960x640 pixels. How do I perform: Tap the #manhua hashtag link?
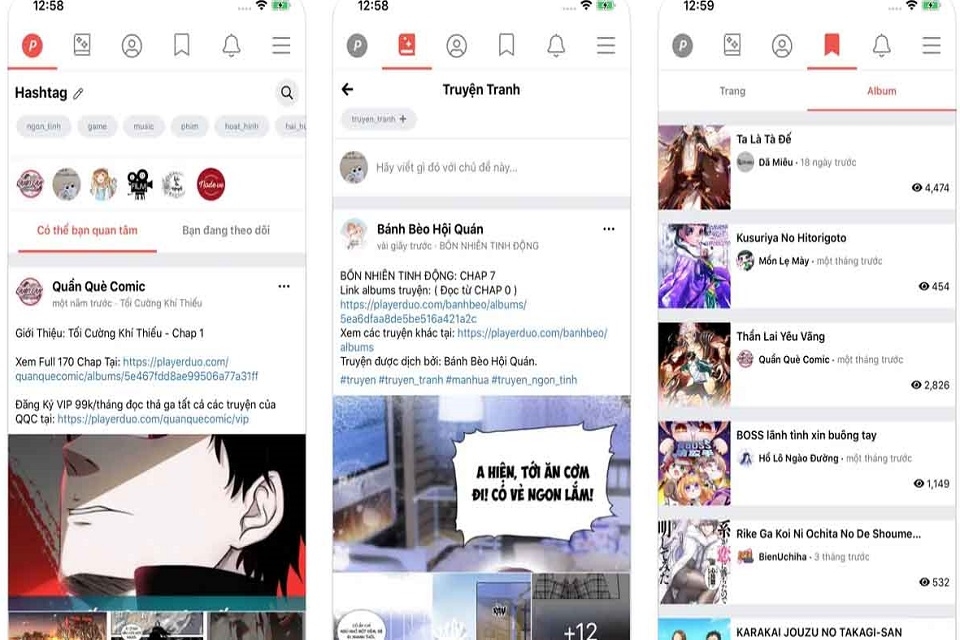point(467,380)
